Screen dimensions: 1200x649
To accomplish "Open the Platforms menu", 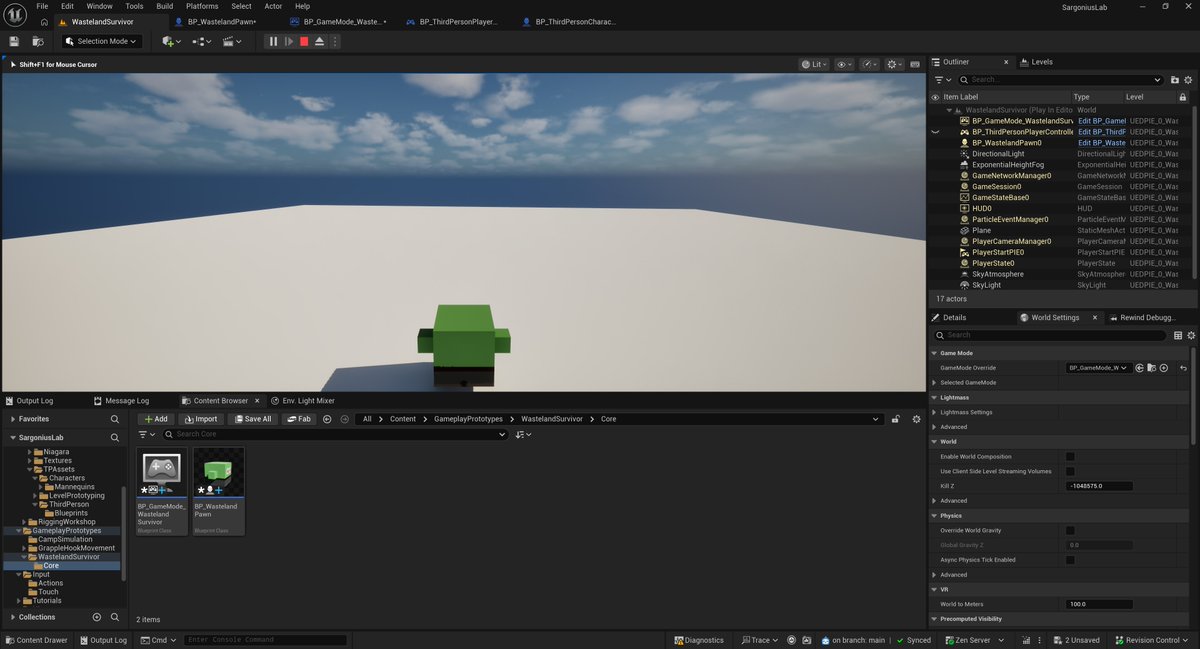I will pos(202,6).
